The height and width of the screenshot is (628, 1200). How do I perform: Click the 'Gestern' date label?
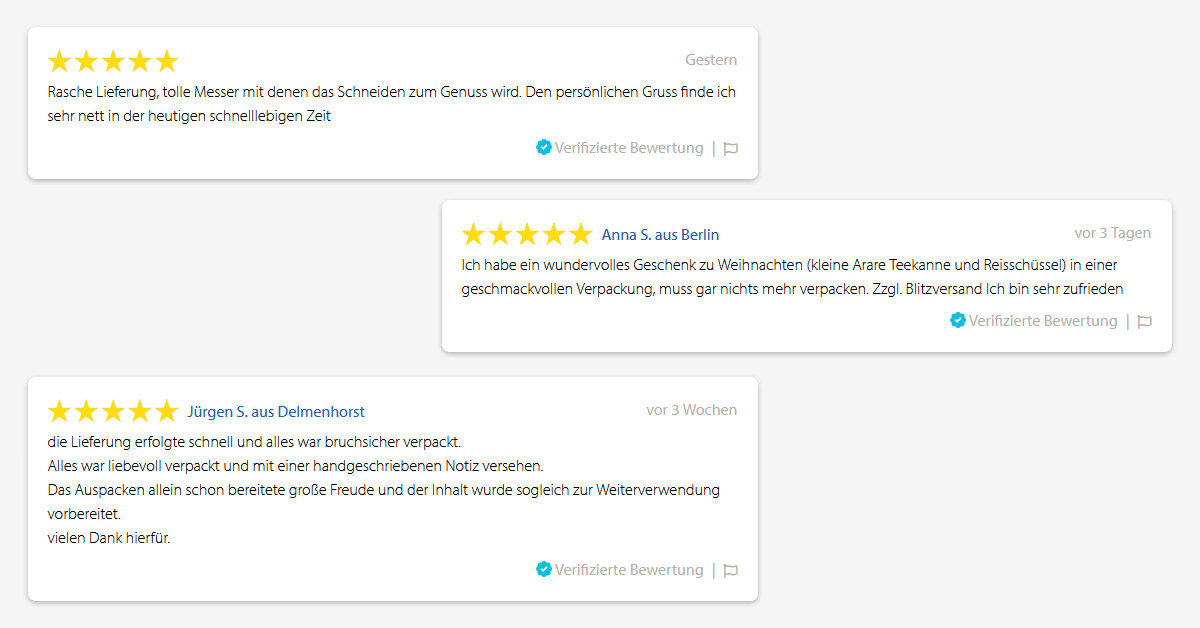pos(711,60)
